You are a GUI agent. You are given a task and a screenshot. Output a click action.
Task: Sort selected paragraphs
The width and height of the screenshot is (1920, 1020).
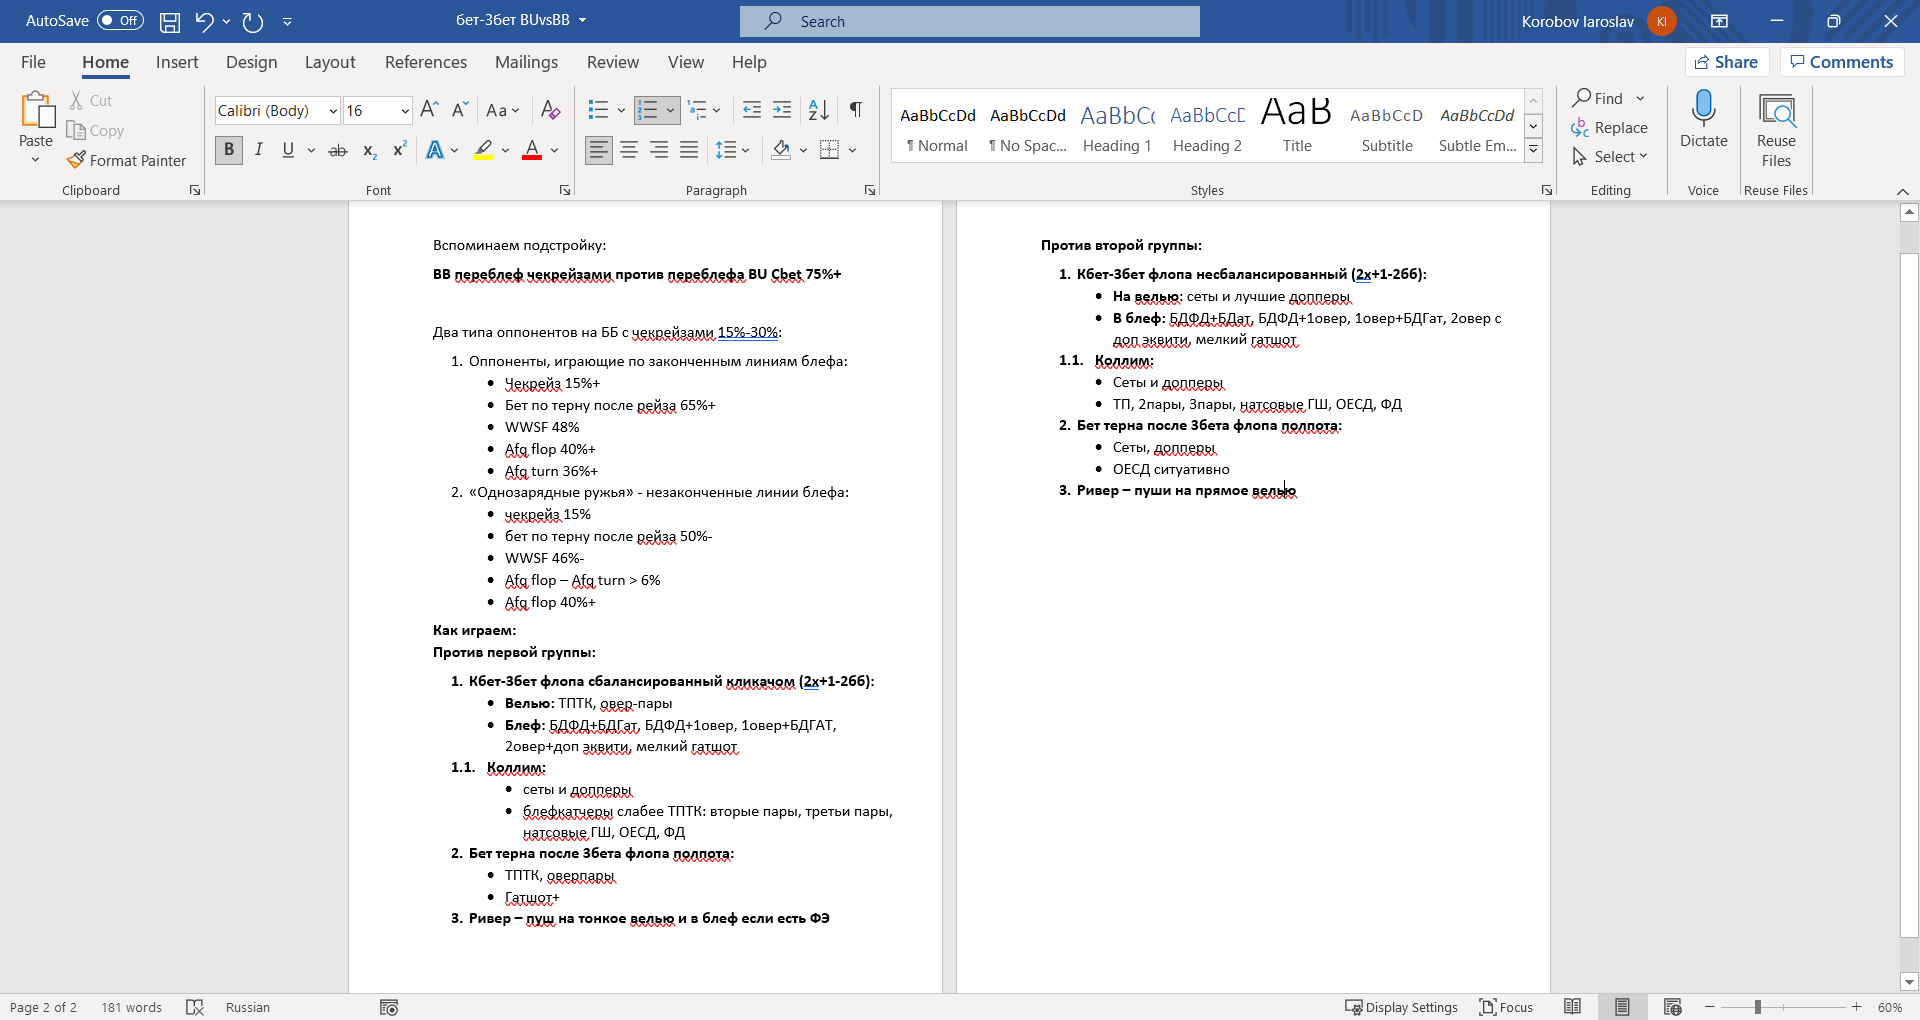(x=818, y=110)
